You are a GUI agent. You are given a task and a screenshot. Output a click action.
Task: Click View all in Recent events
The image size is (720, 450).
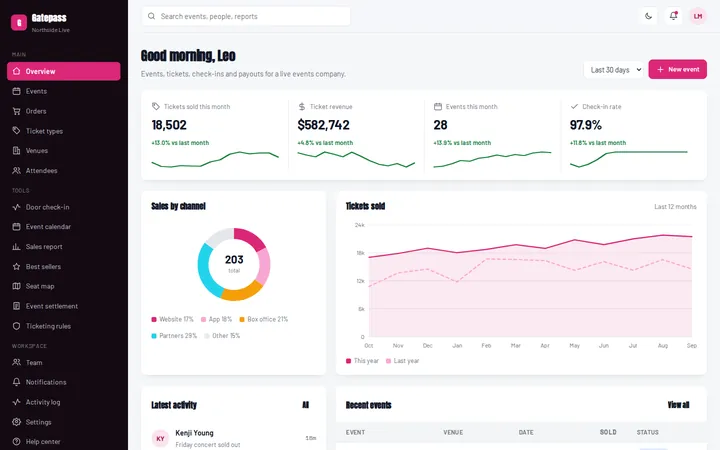[678, 405]
